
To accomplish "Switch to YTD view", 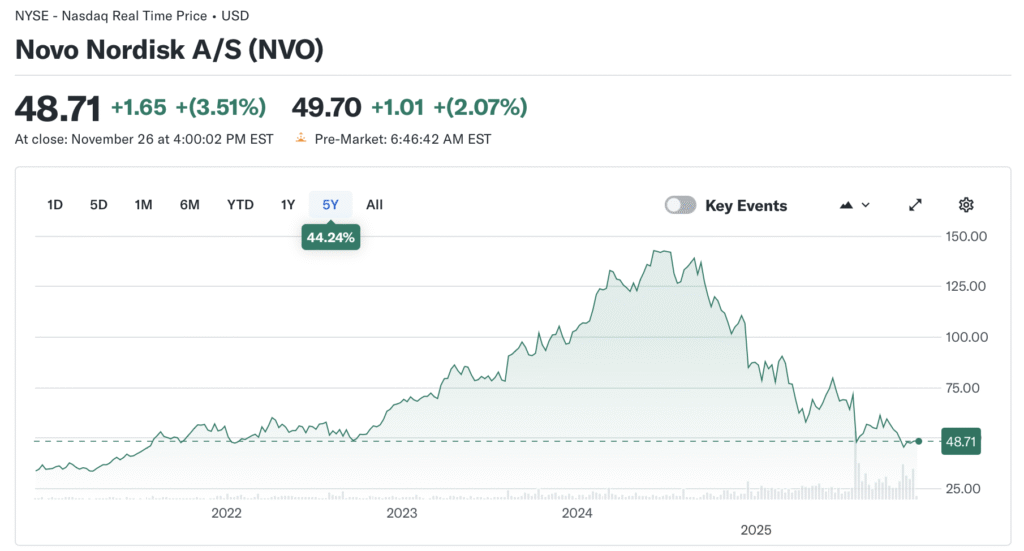I will [x=240, y=205].
